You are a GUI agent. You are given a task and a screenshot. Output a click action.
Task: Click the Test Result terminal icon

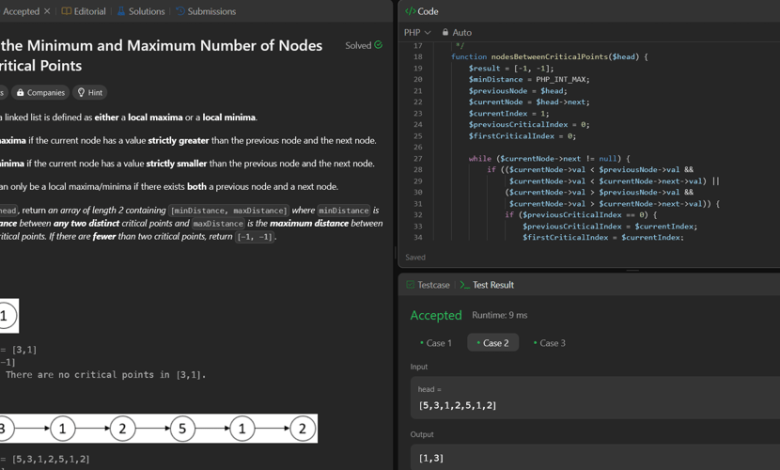(x=465, y=285)
